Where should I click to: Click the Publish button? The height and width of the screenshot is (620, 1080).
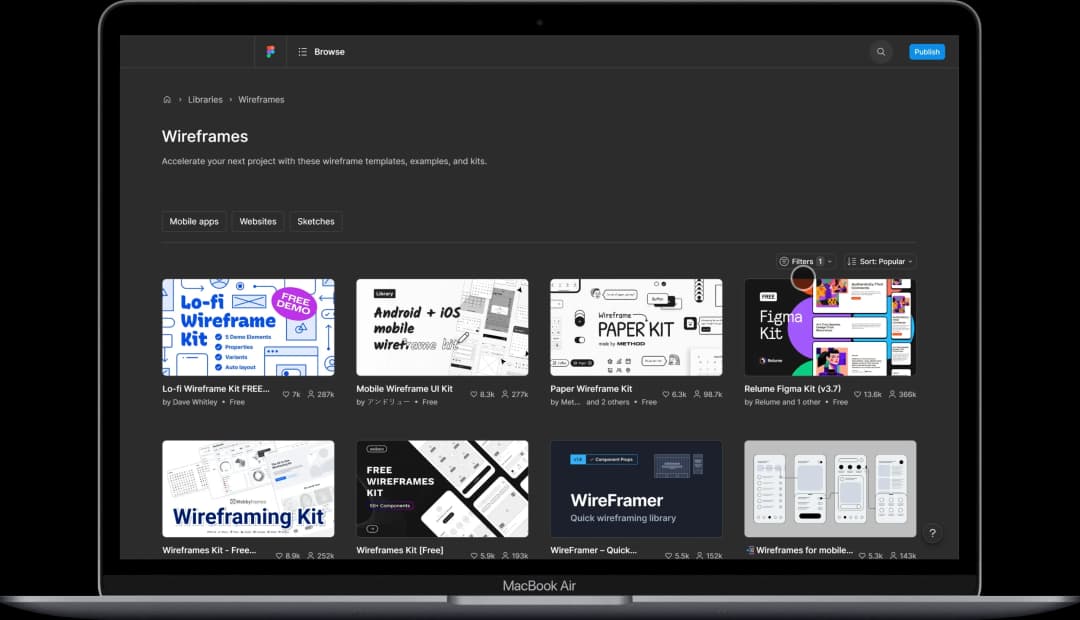click(926, 51)
